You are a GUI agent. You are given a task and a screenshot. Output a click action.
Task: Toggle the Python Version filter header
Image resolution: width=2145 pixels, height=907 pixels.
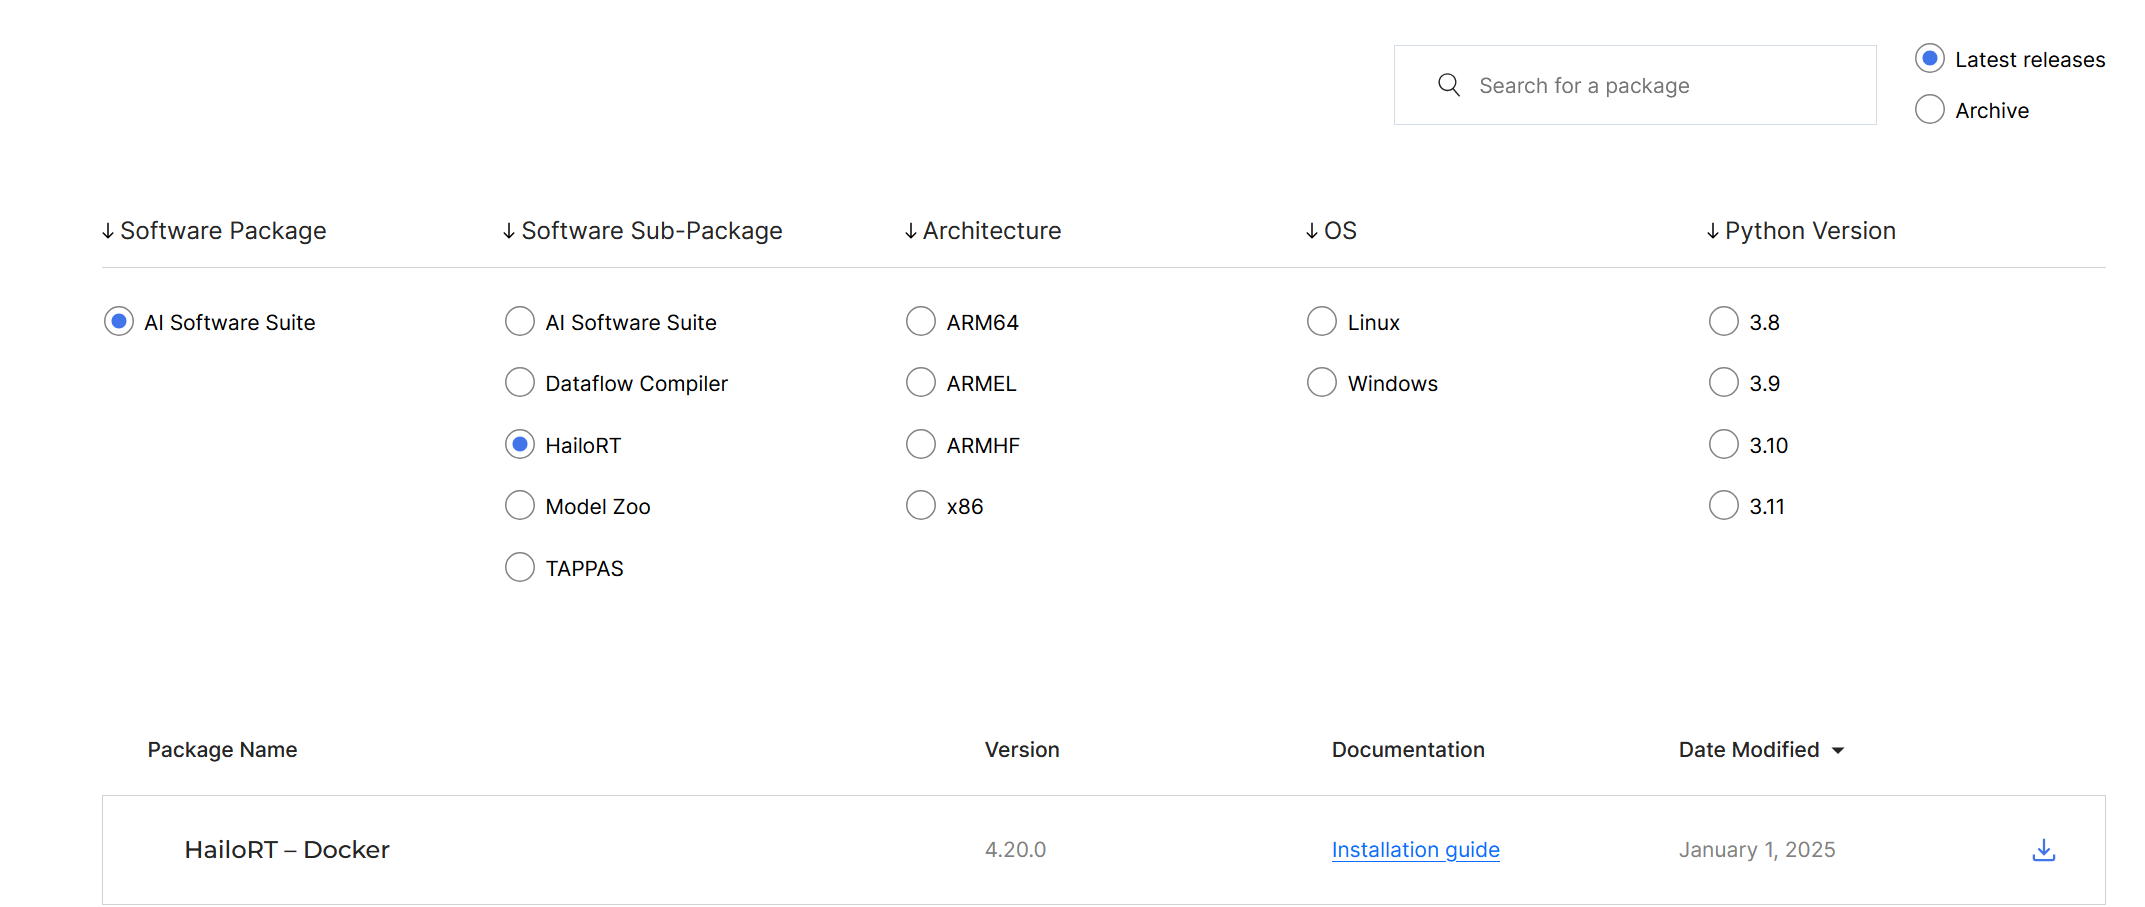1800,231
